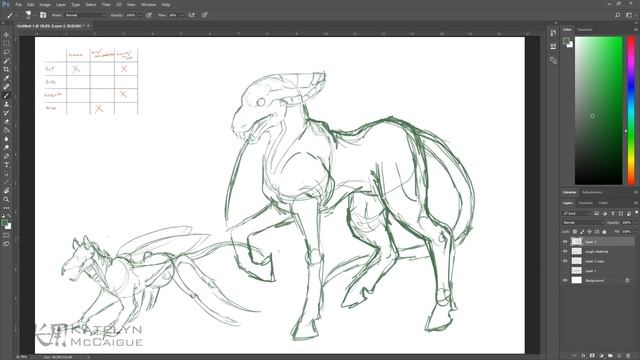
Task: Open the File menu
Action: 18,4
